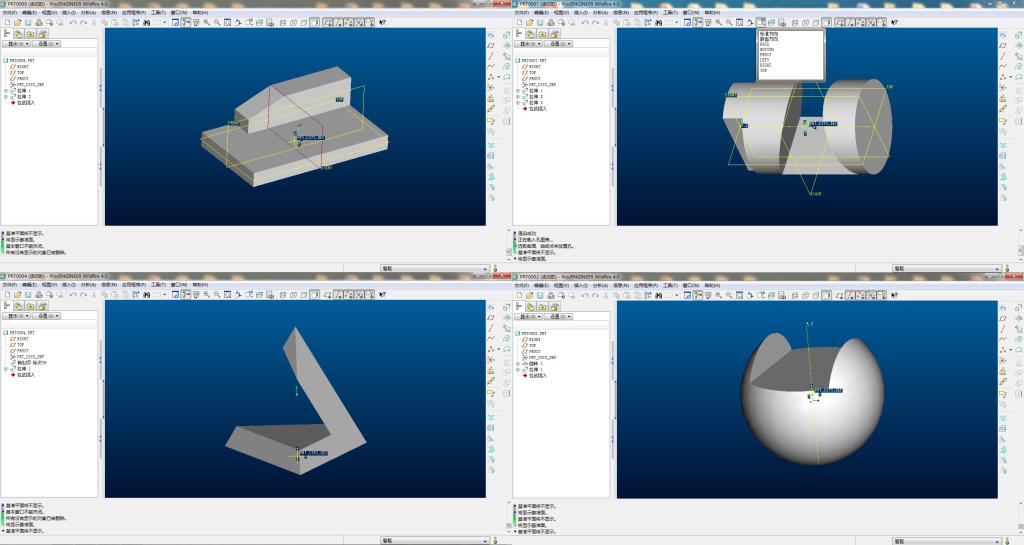Select TOP datum plane in PRT0002 tree
1024x545 pixels.
tap(533, 345)
